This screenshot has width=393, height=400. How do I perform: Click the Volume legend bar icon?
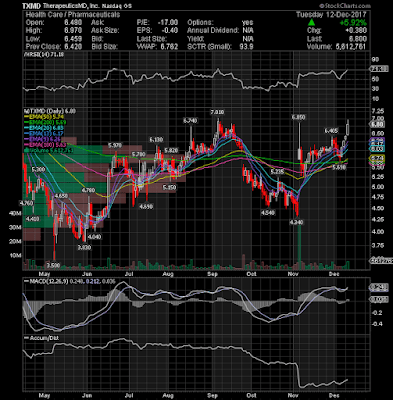click(x=25, y=150)
